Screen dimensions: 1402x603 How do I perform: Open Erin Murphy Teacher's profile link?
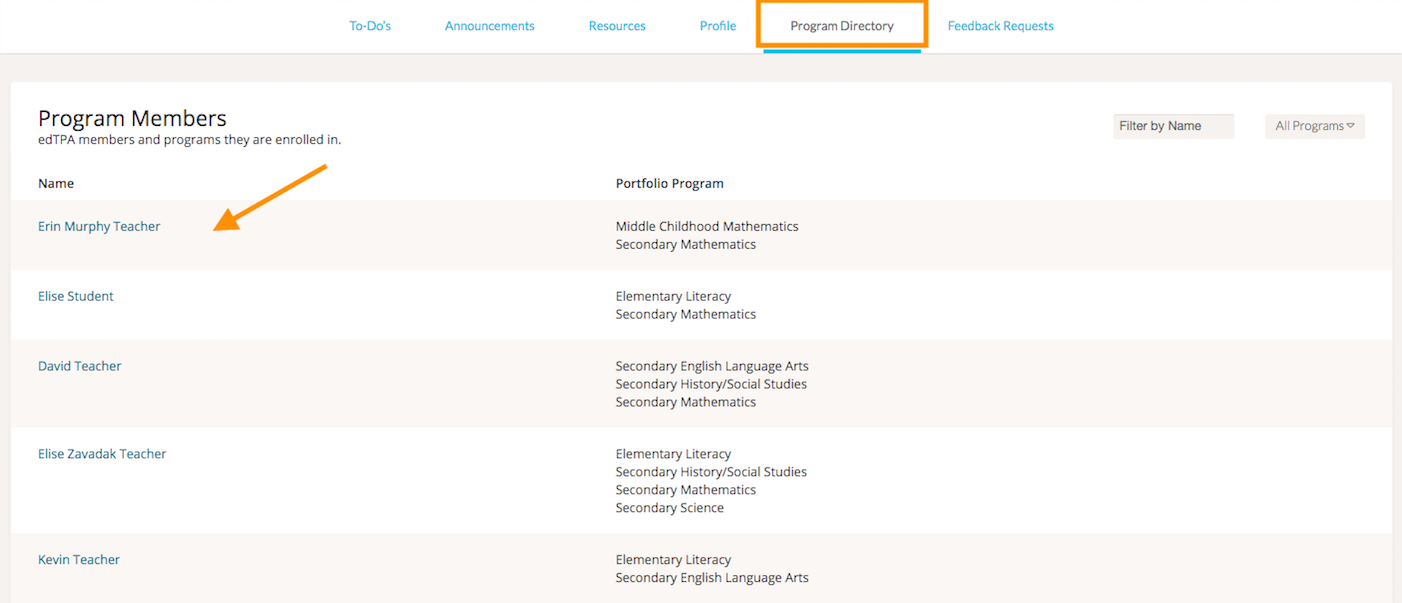coord(99,227)
